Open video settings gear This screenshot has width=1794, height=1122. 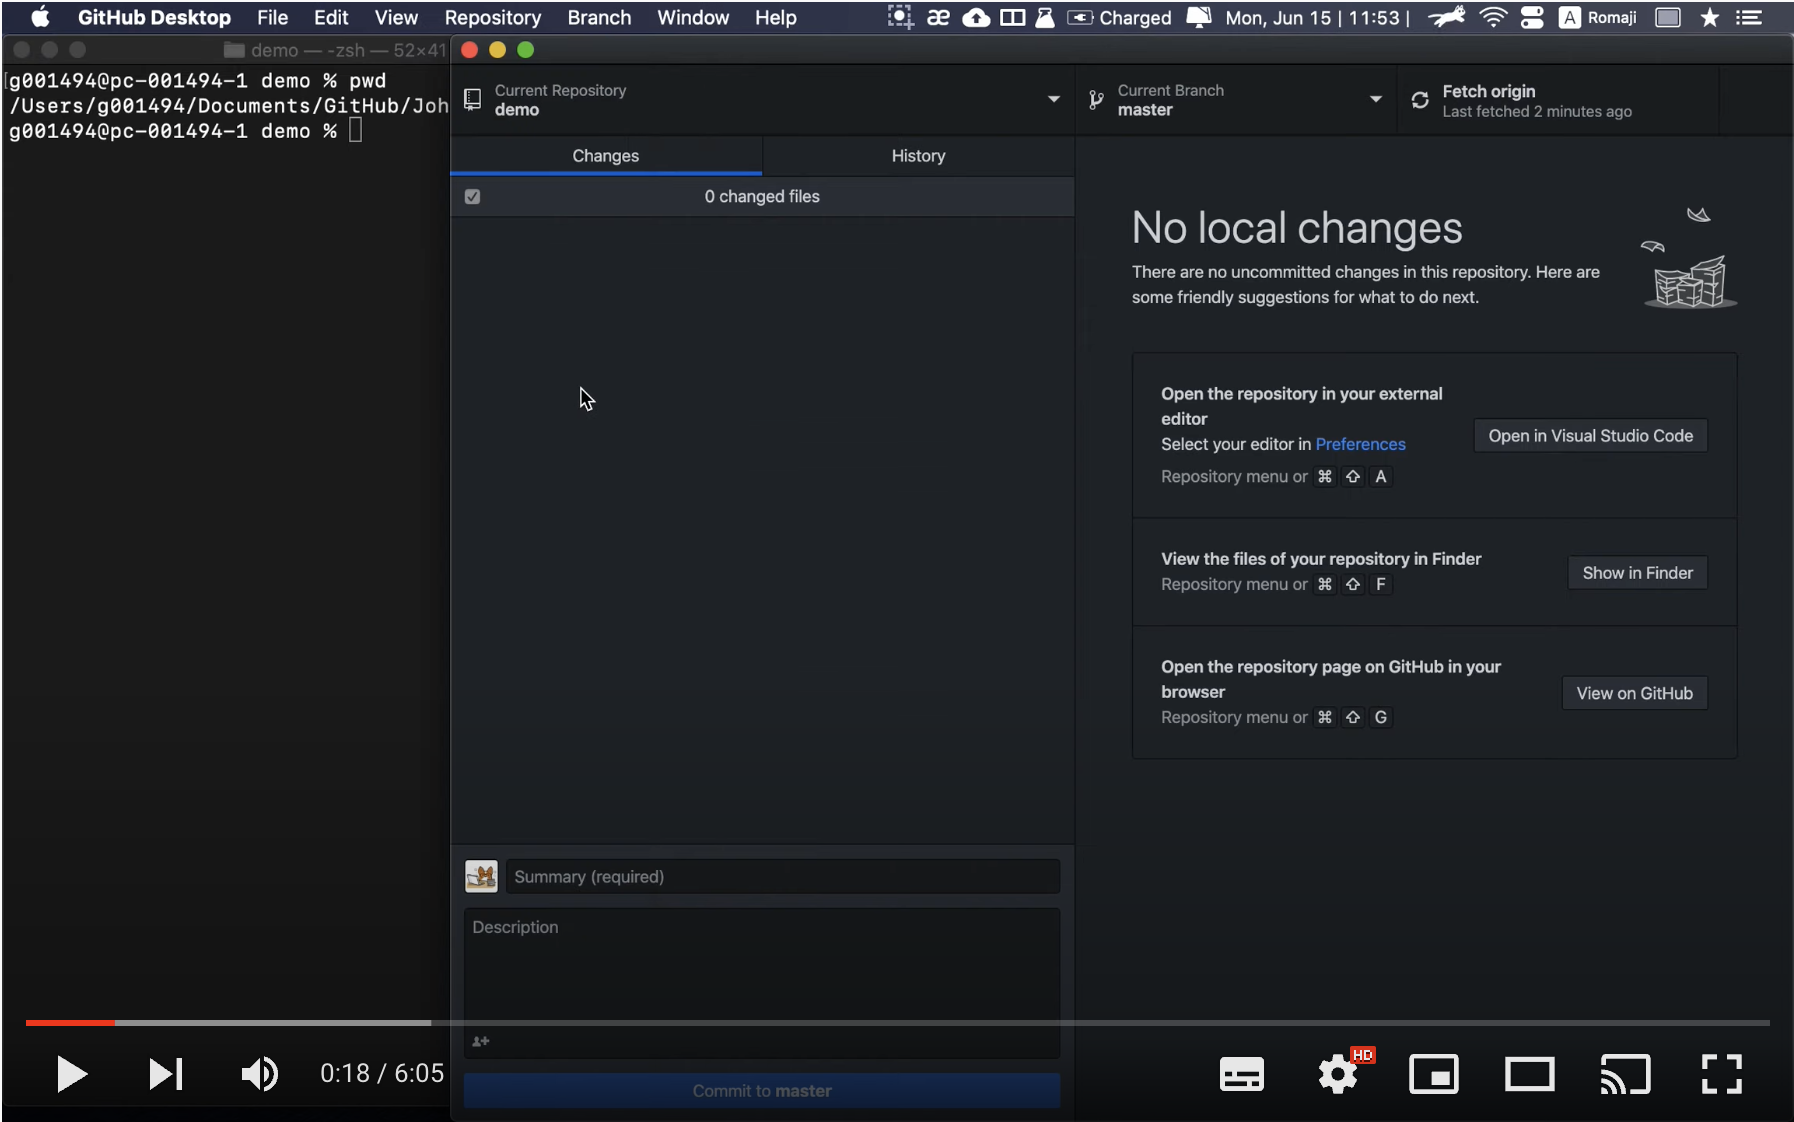[1338, 1074]
